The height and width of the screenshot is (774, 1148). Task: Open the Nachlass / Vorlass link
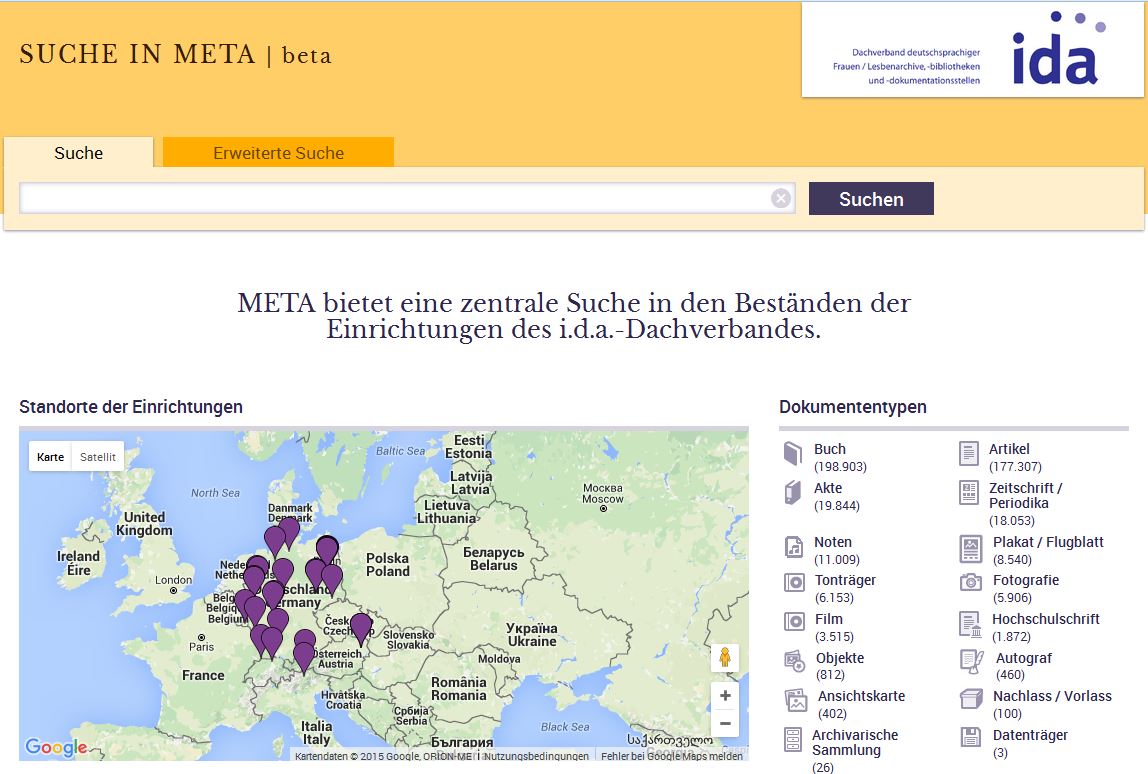point(1052,696)
